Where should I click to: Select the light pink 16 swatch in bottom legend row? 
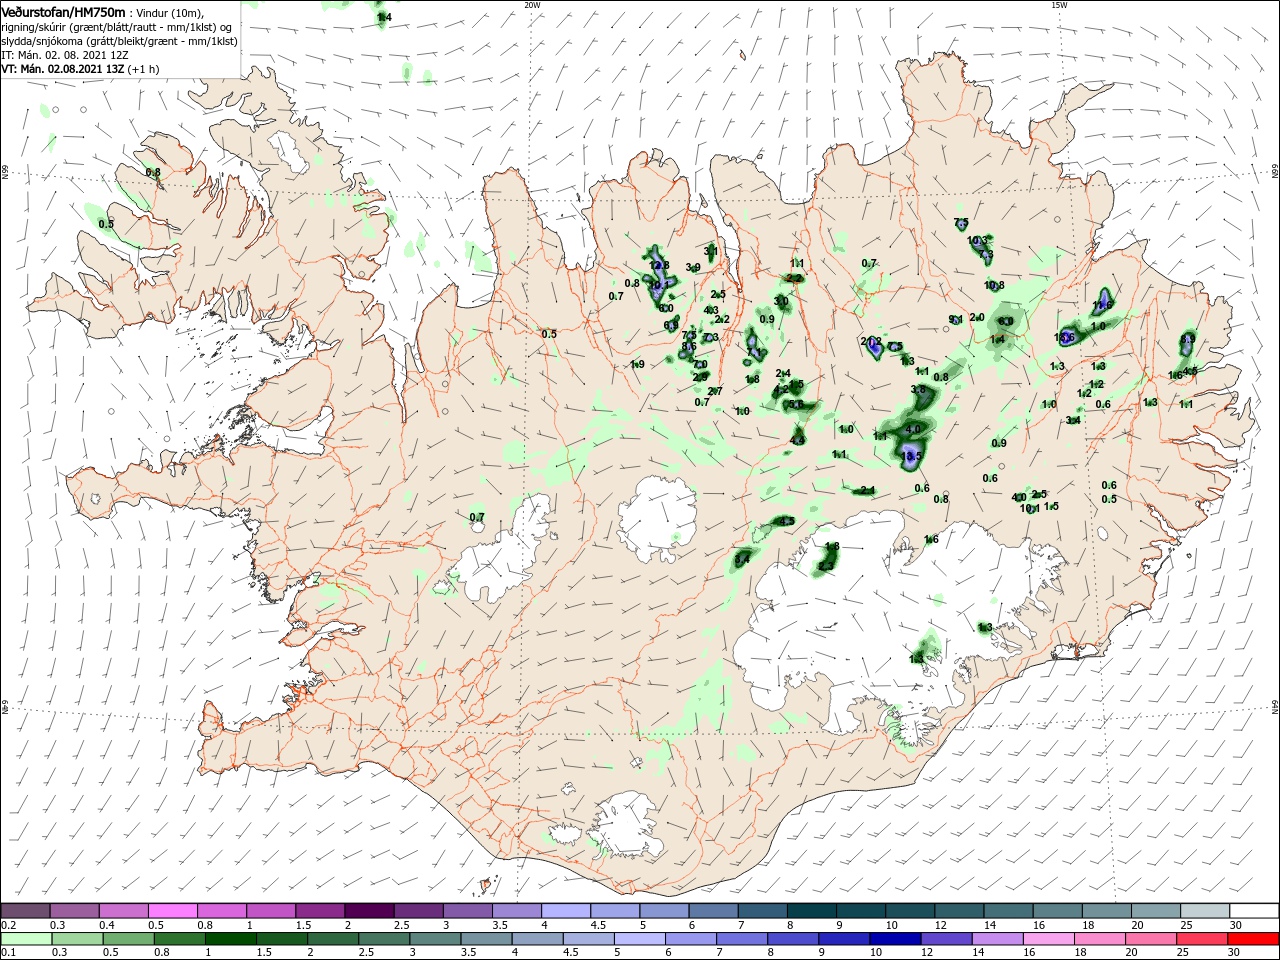click(x=1049, y=940)
